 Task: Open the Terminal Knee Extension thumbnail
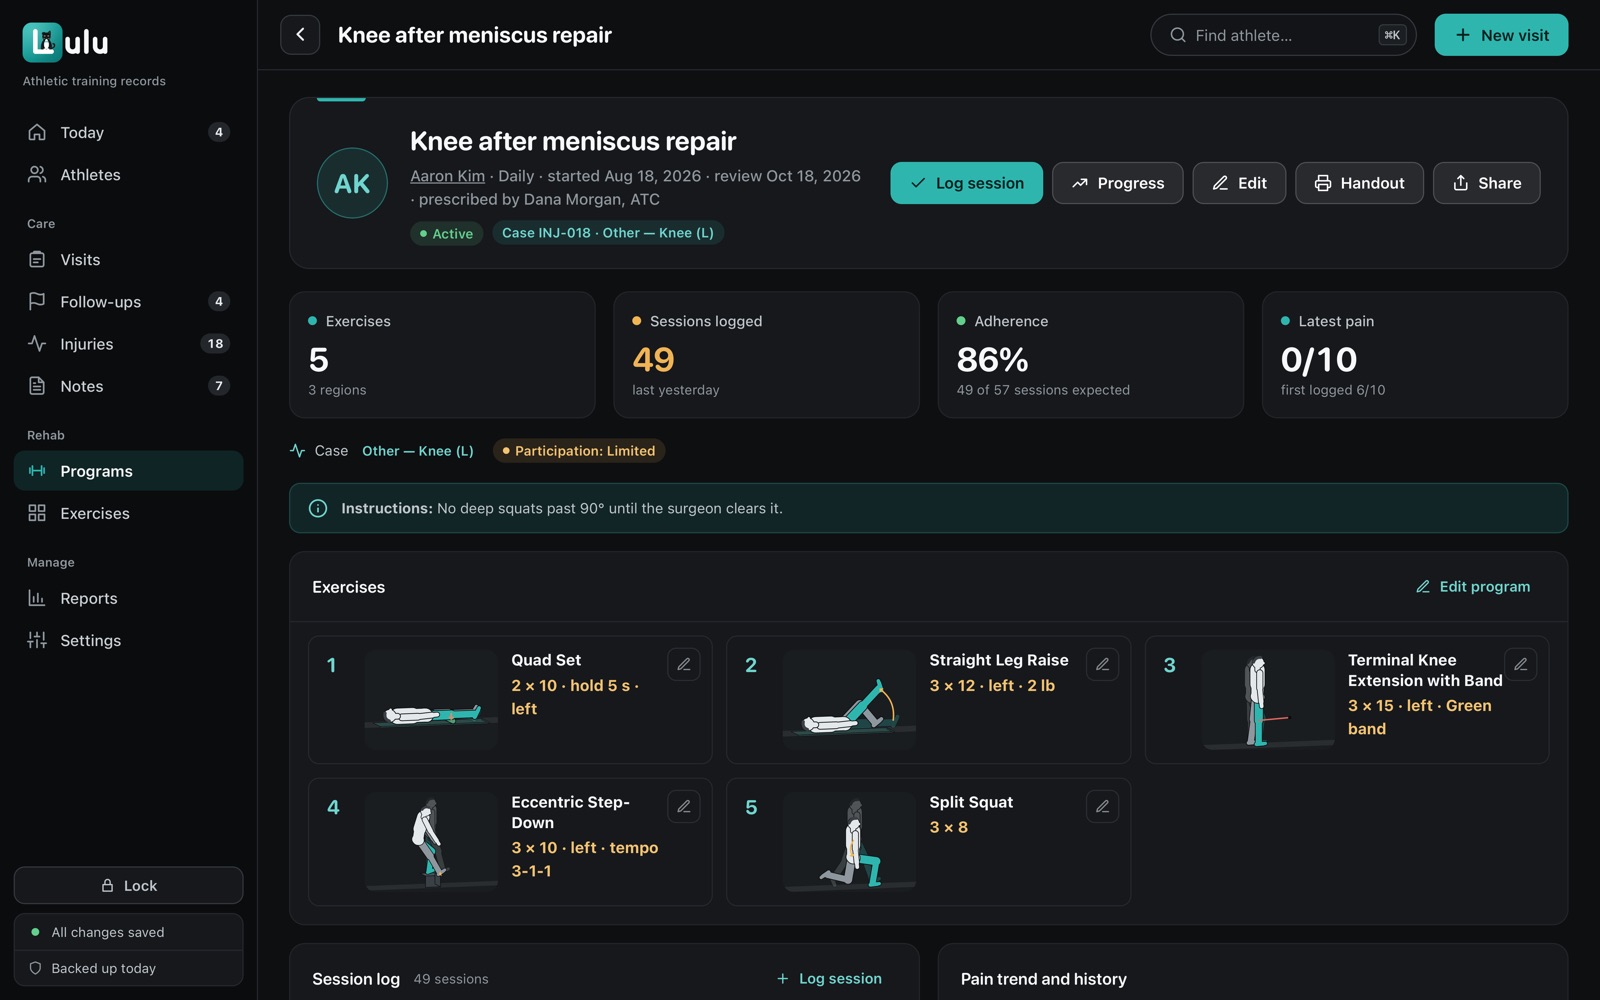point(1268,700)
